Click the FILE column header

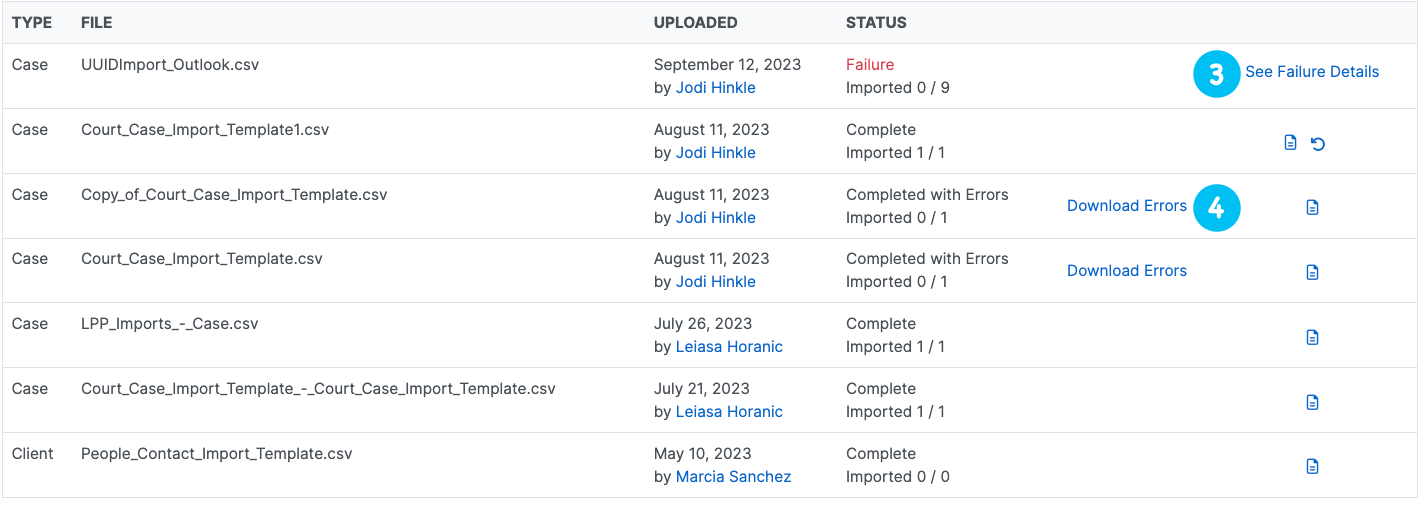tap(96, 23)
